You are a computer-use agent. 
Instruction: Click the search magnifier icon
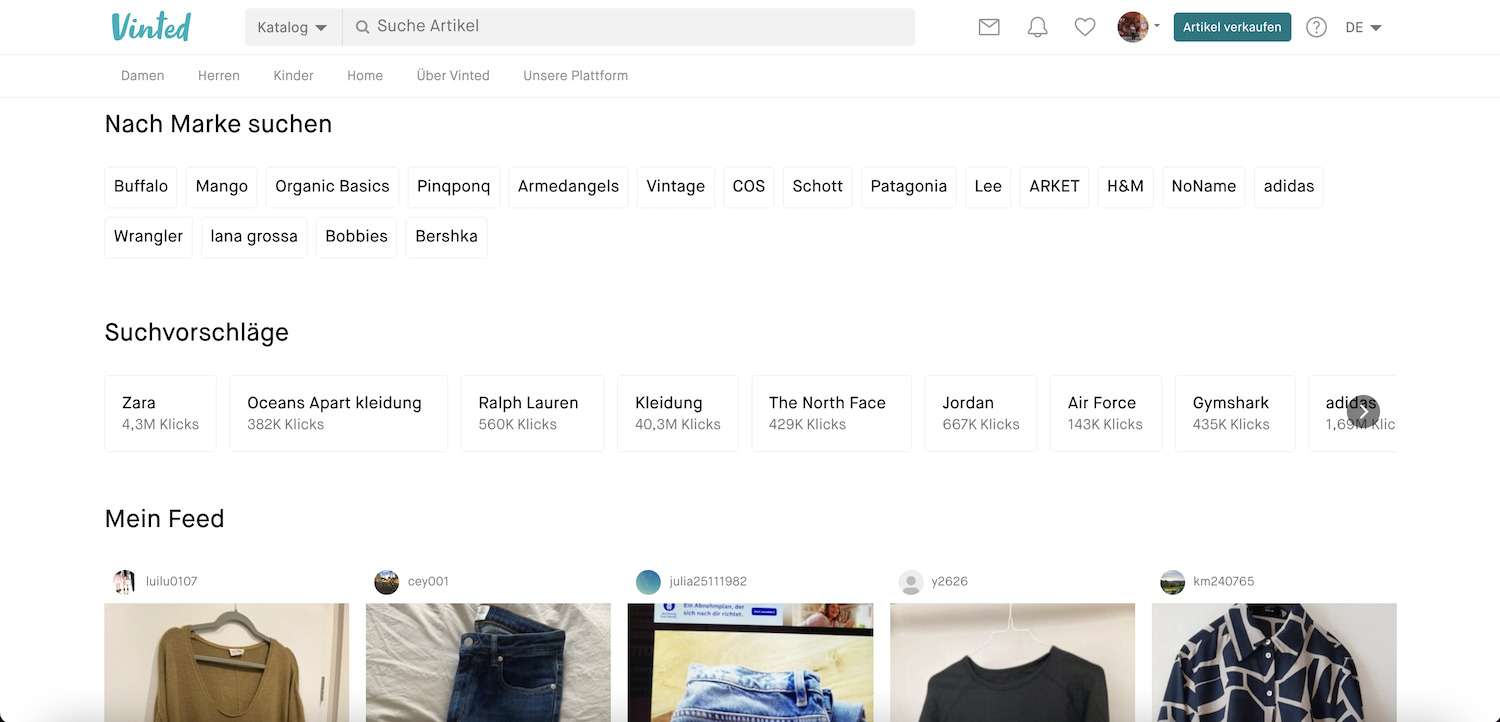362,27
